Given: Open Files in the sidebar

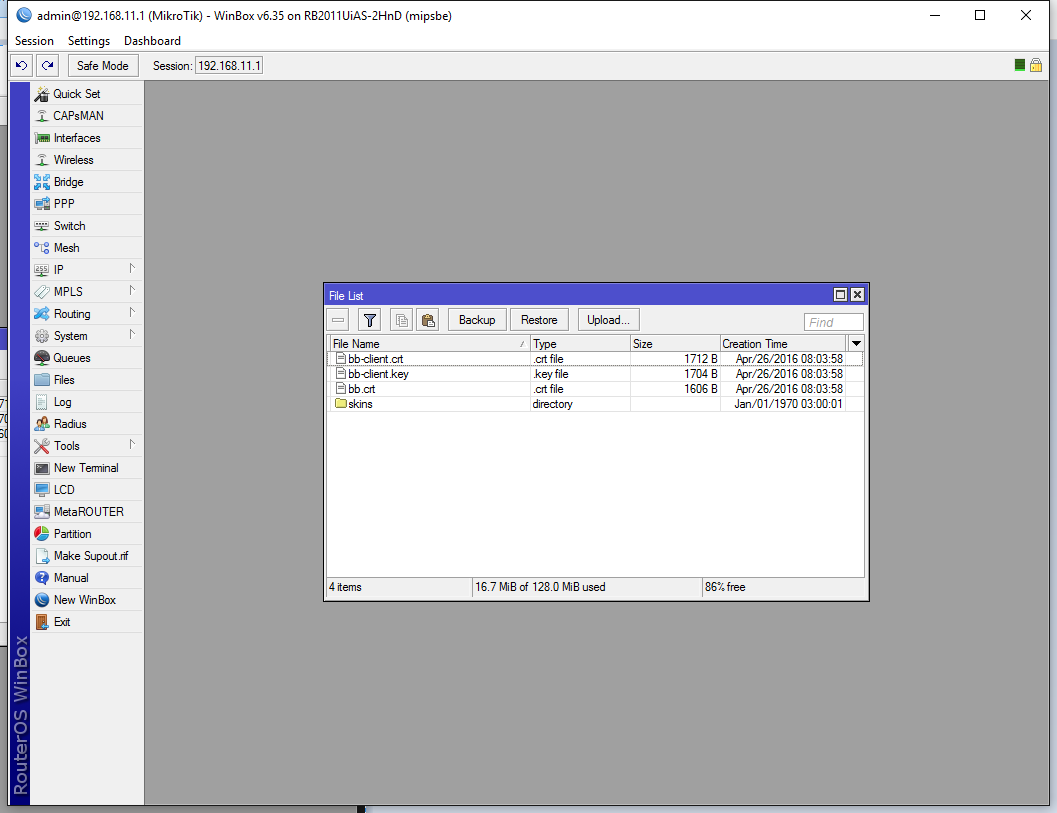Looking at the screenshot, I should click(87, 380).
